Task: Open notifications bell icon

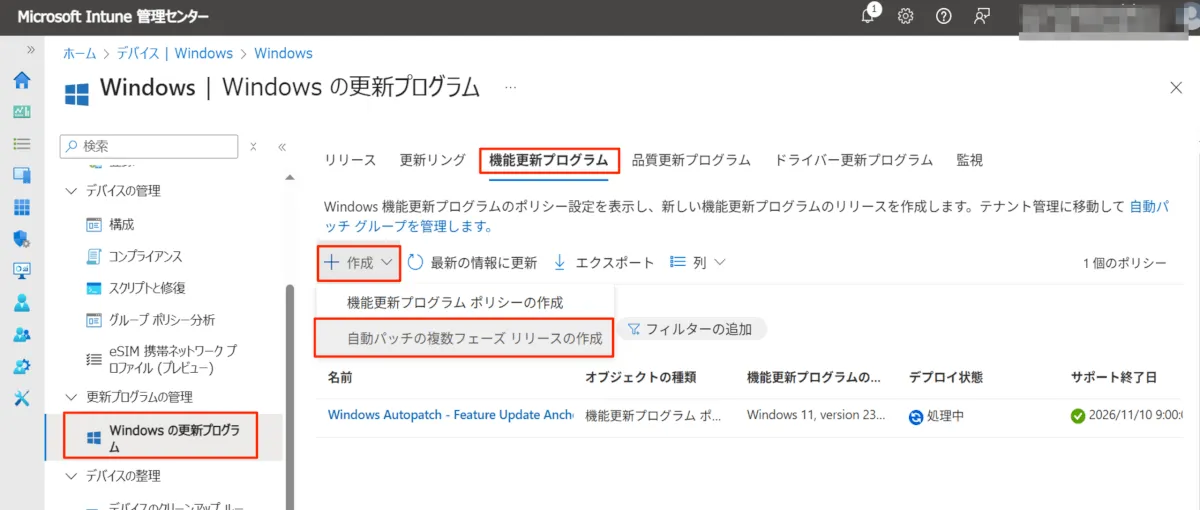Action: (868, 15)
